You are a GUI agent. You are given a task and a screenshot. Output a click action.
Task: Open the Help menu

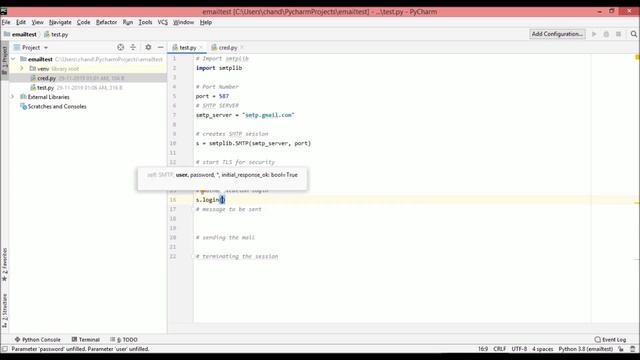(206, 22)
